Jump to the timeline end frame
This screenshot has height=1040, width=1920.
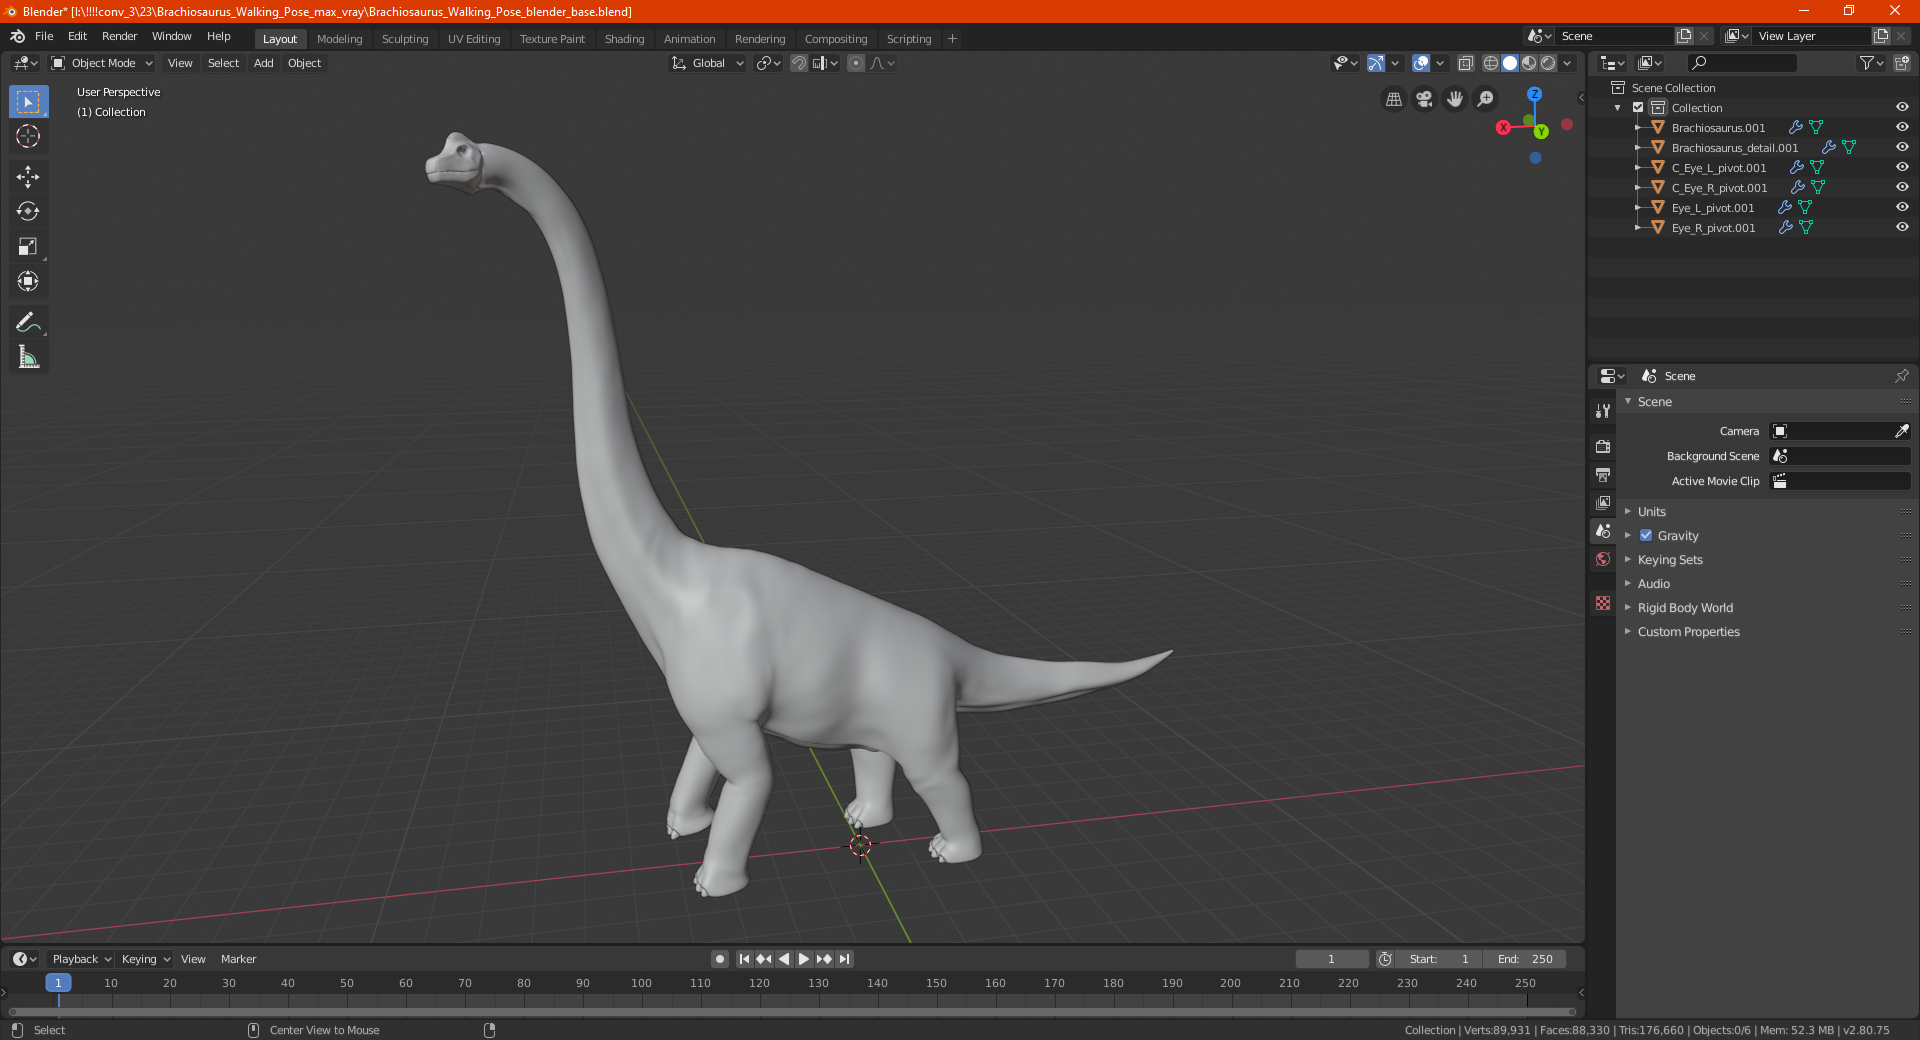click(x=844, y=959)
